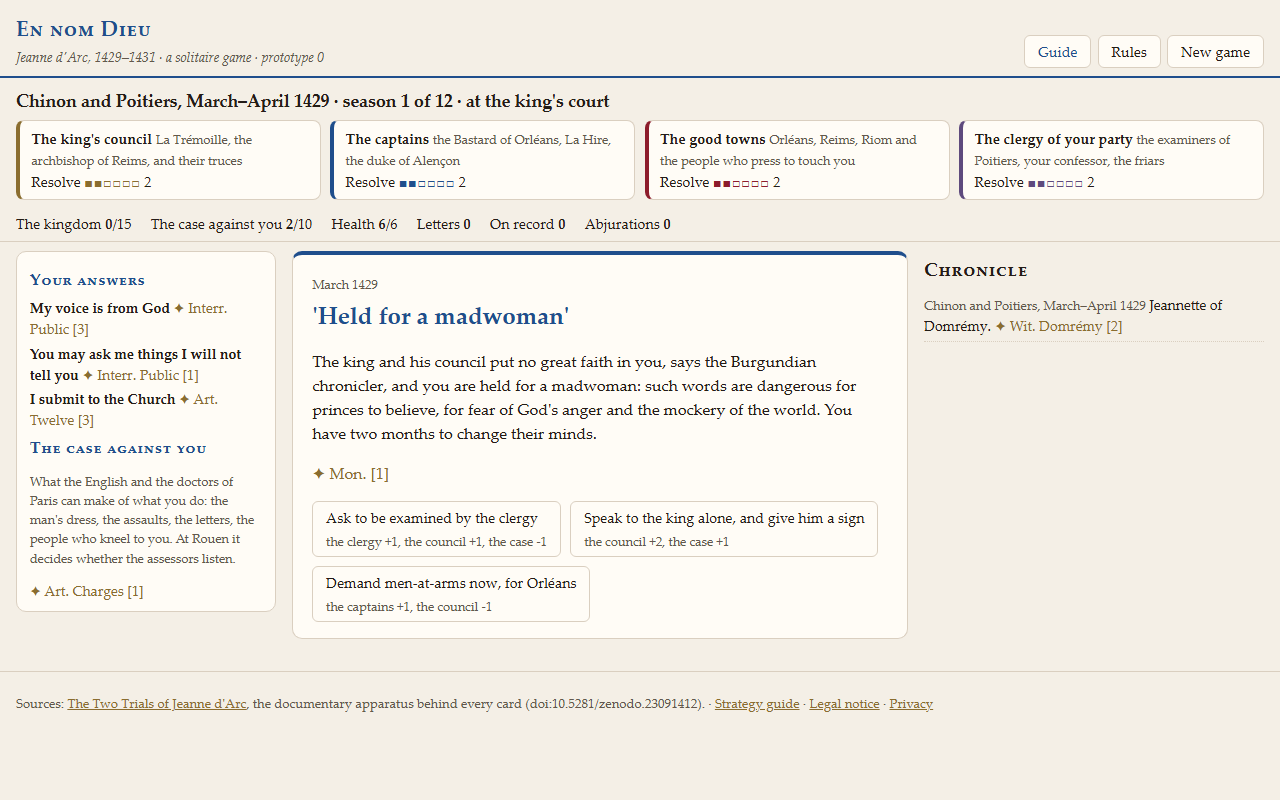Click the 'On record 0' stat
Image resolution: width=1280 pixels, height=800 pixels.
tap(528, 225)
